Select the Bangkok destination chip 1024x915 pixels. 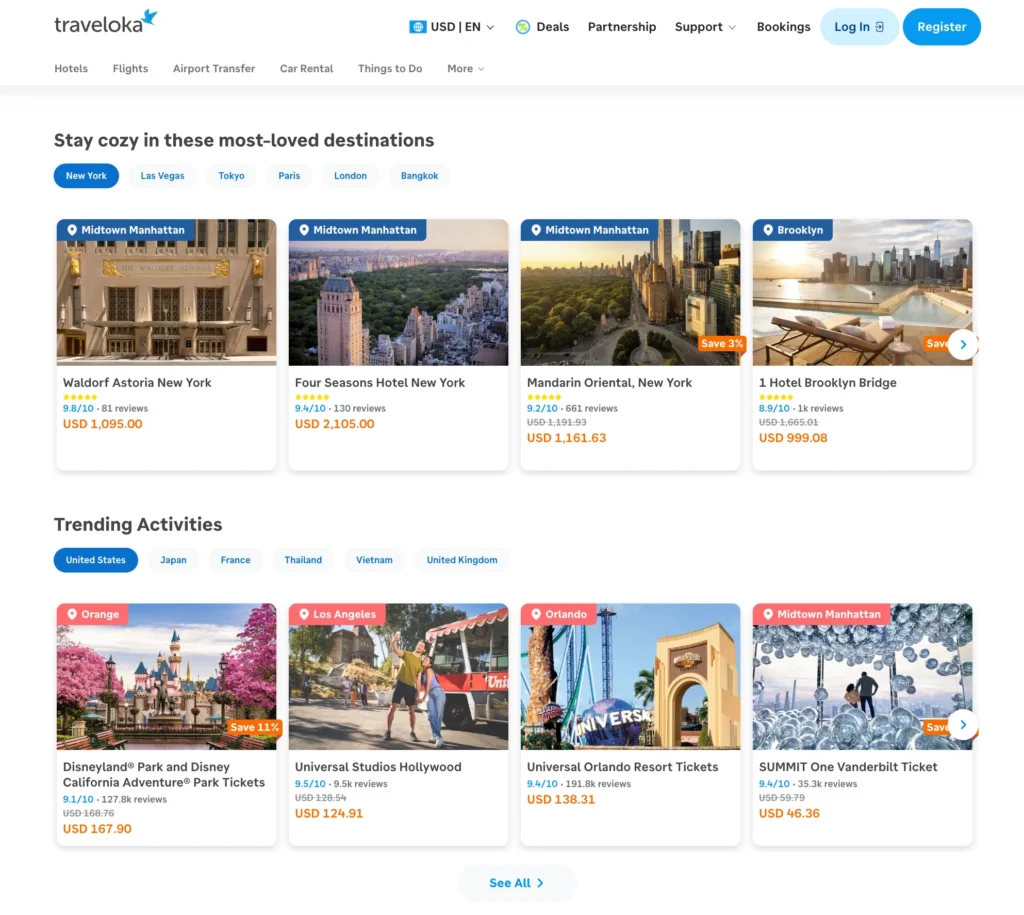pyautogui.click(x=419, y=176)
